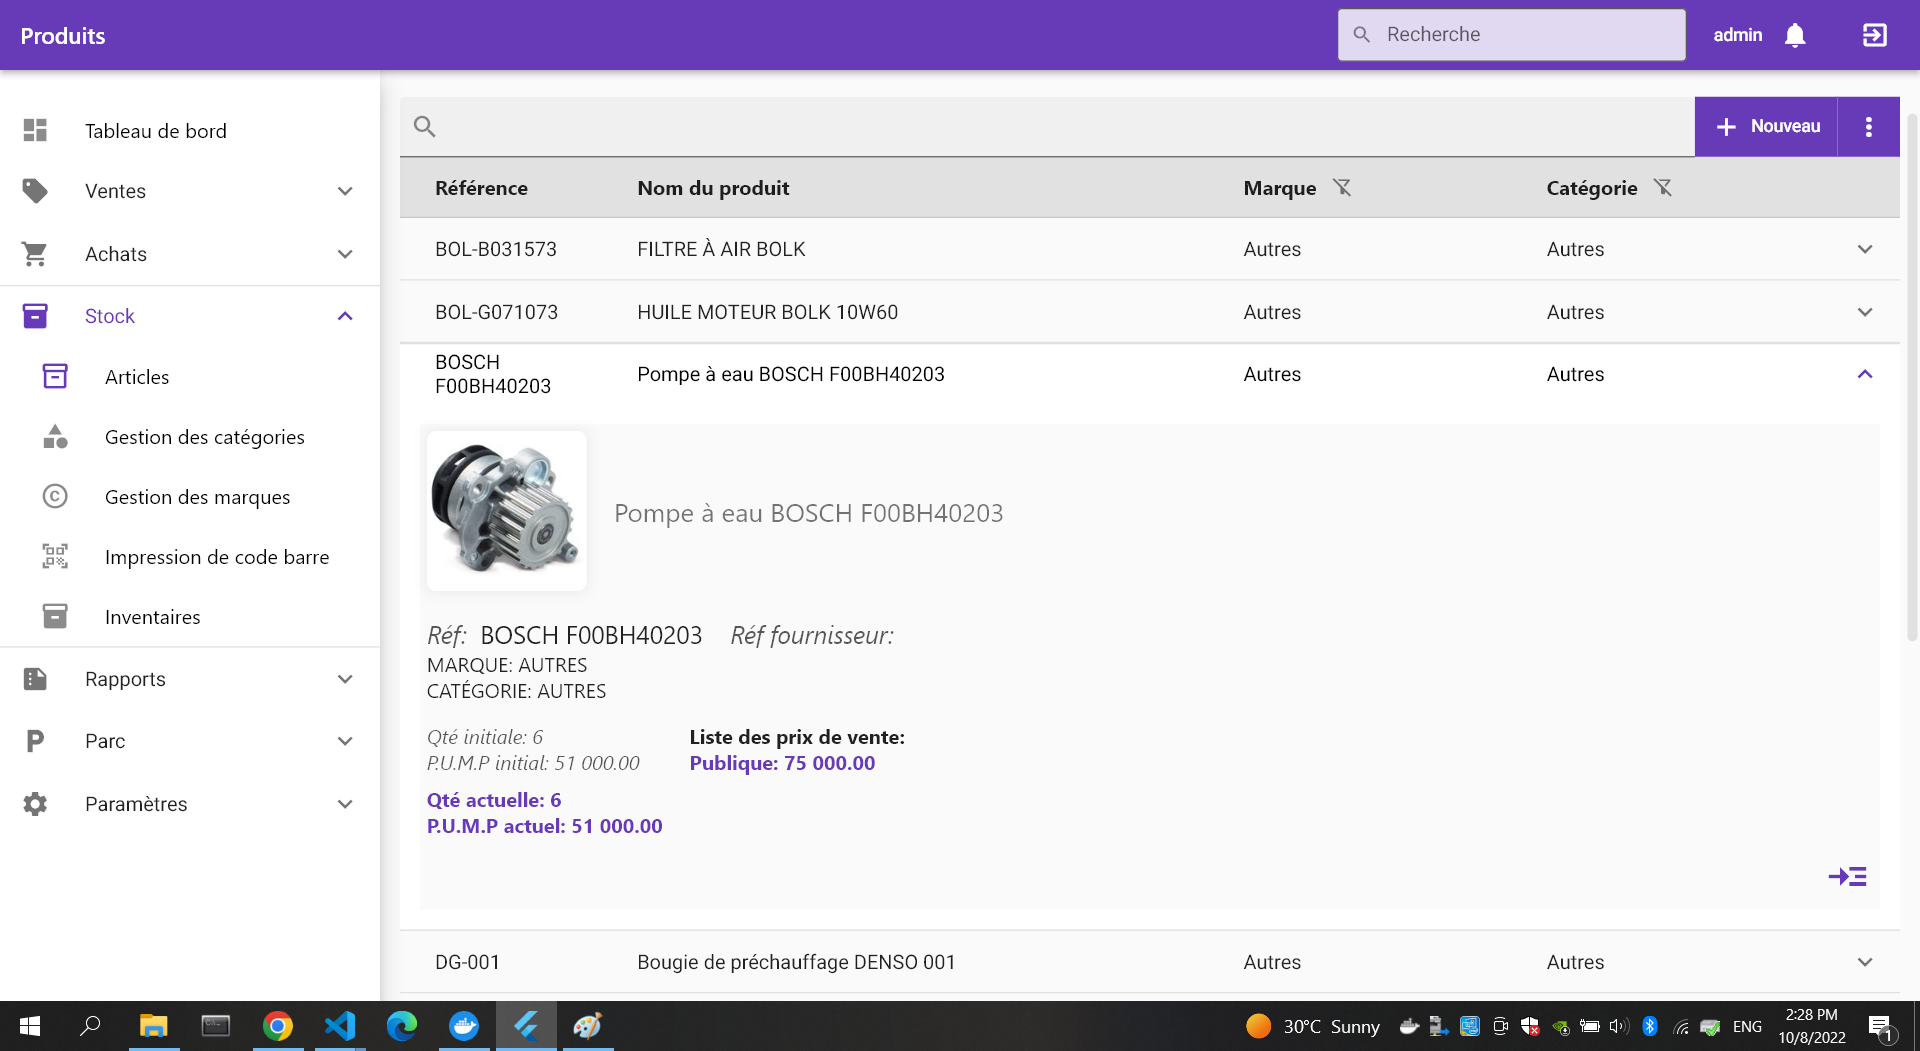Open Gestion des catégories page
Screen dimensions: 1920x1051
click(205, 437)
